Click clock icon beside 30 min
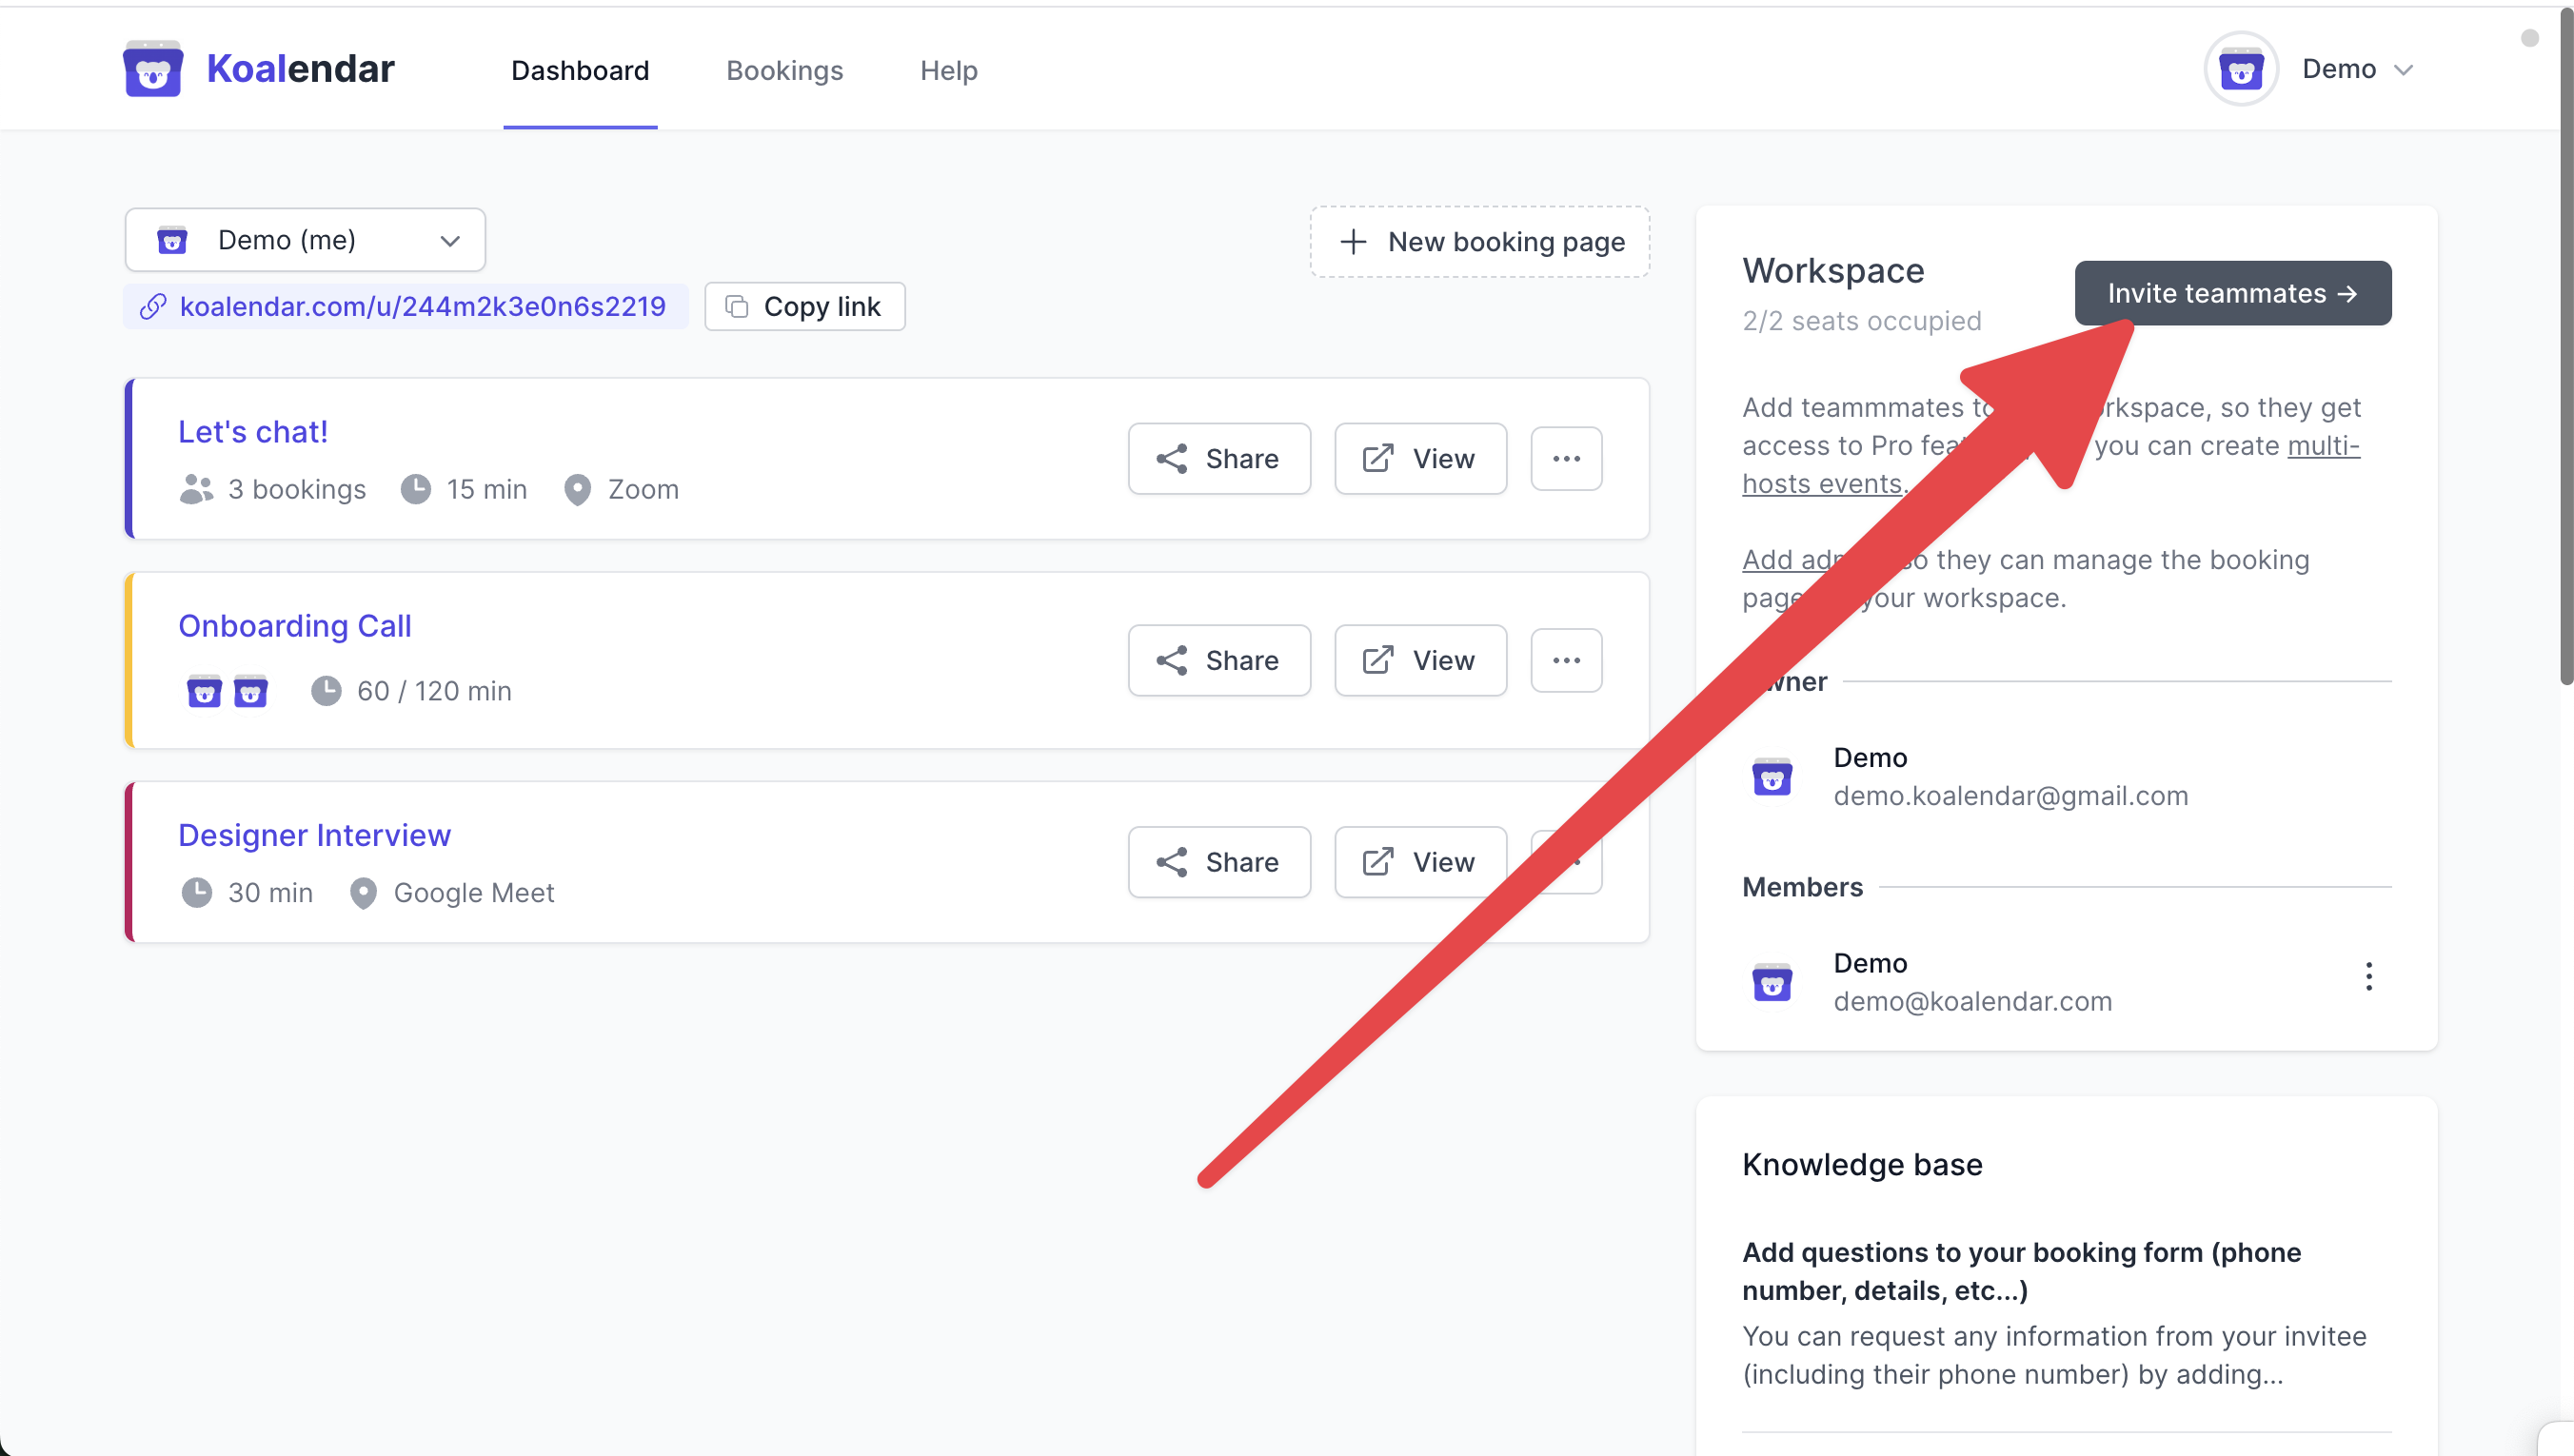 (196, 892)
